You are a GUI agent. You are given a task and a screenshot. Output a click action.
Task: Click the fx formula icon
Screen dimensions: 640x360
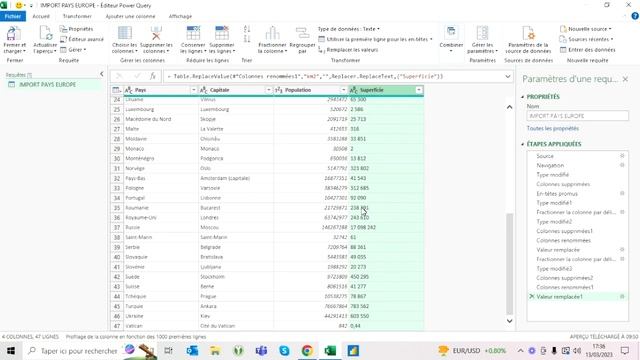coord(153,76)
